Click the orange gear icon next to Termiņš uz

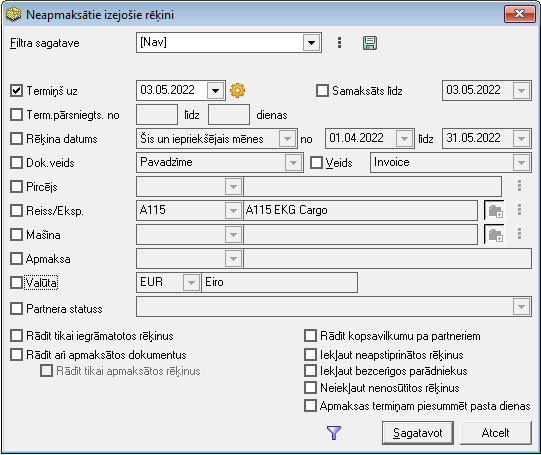[x=237, y=91]
